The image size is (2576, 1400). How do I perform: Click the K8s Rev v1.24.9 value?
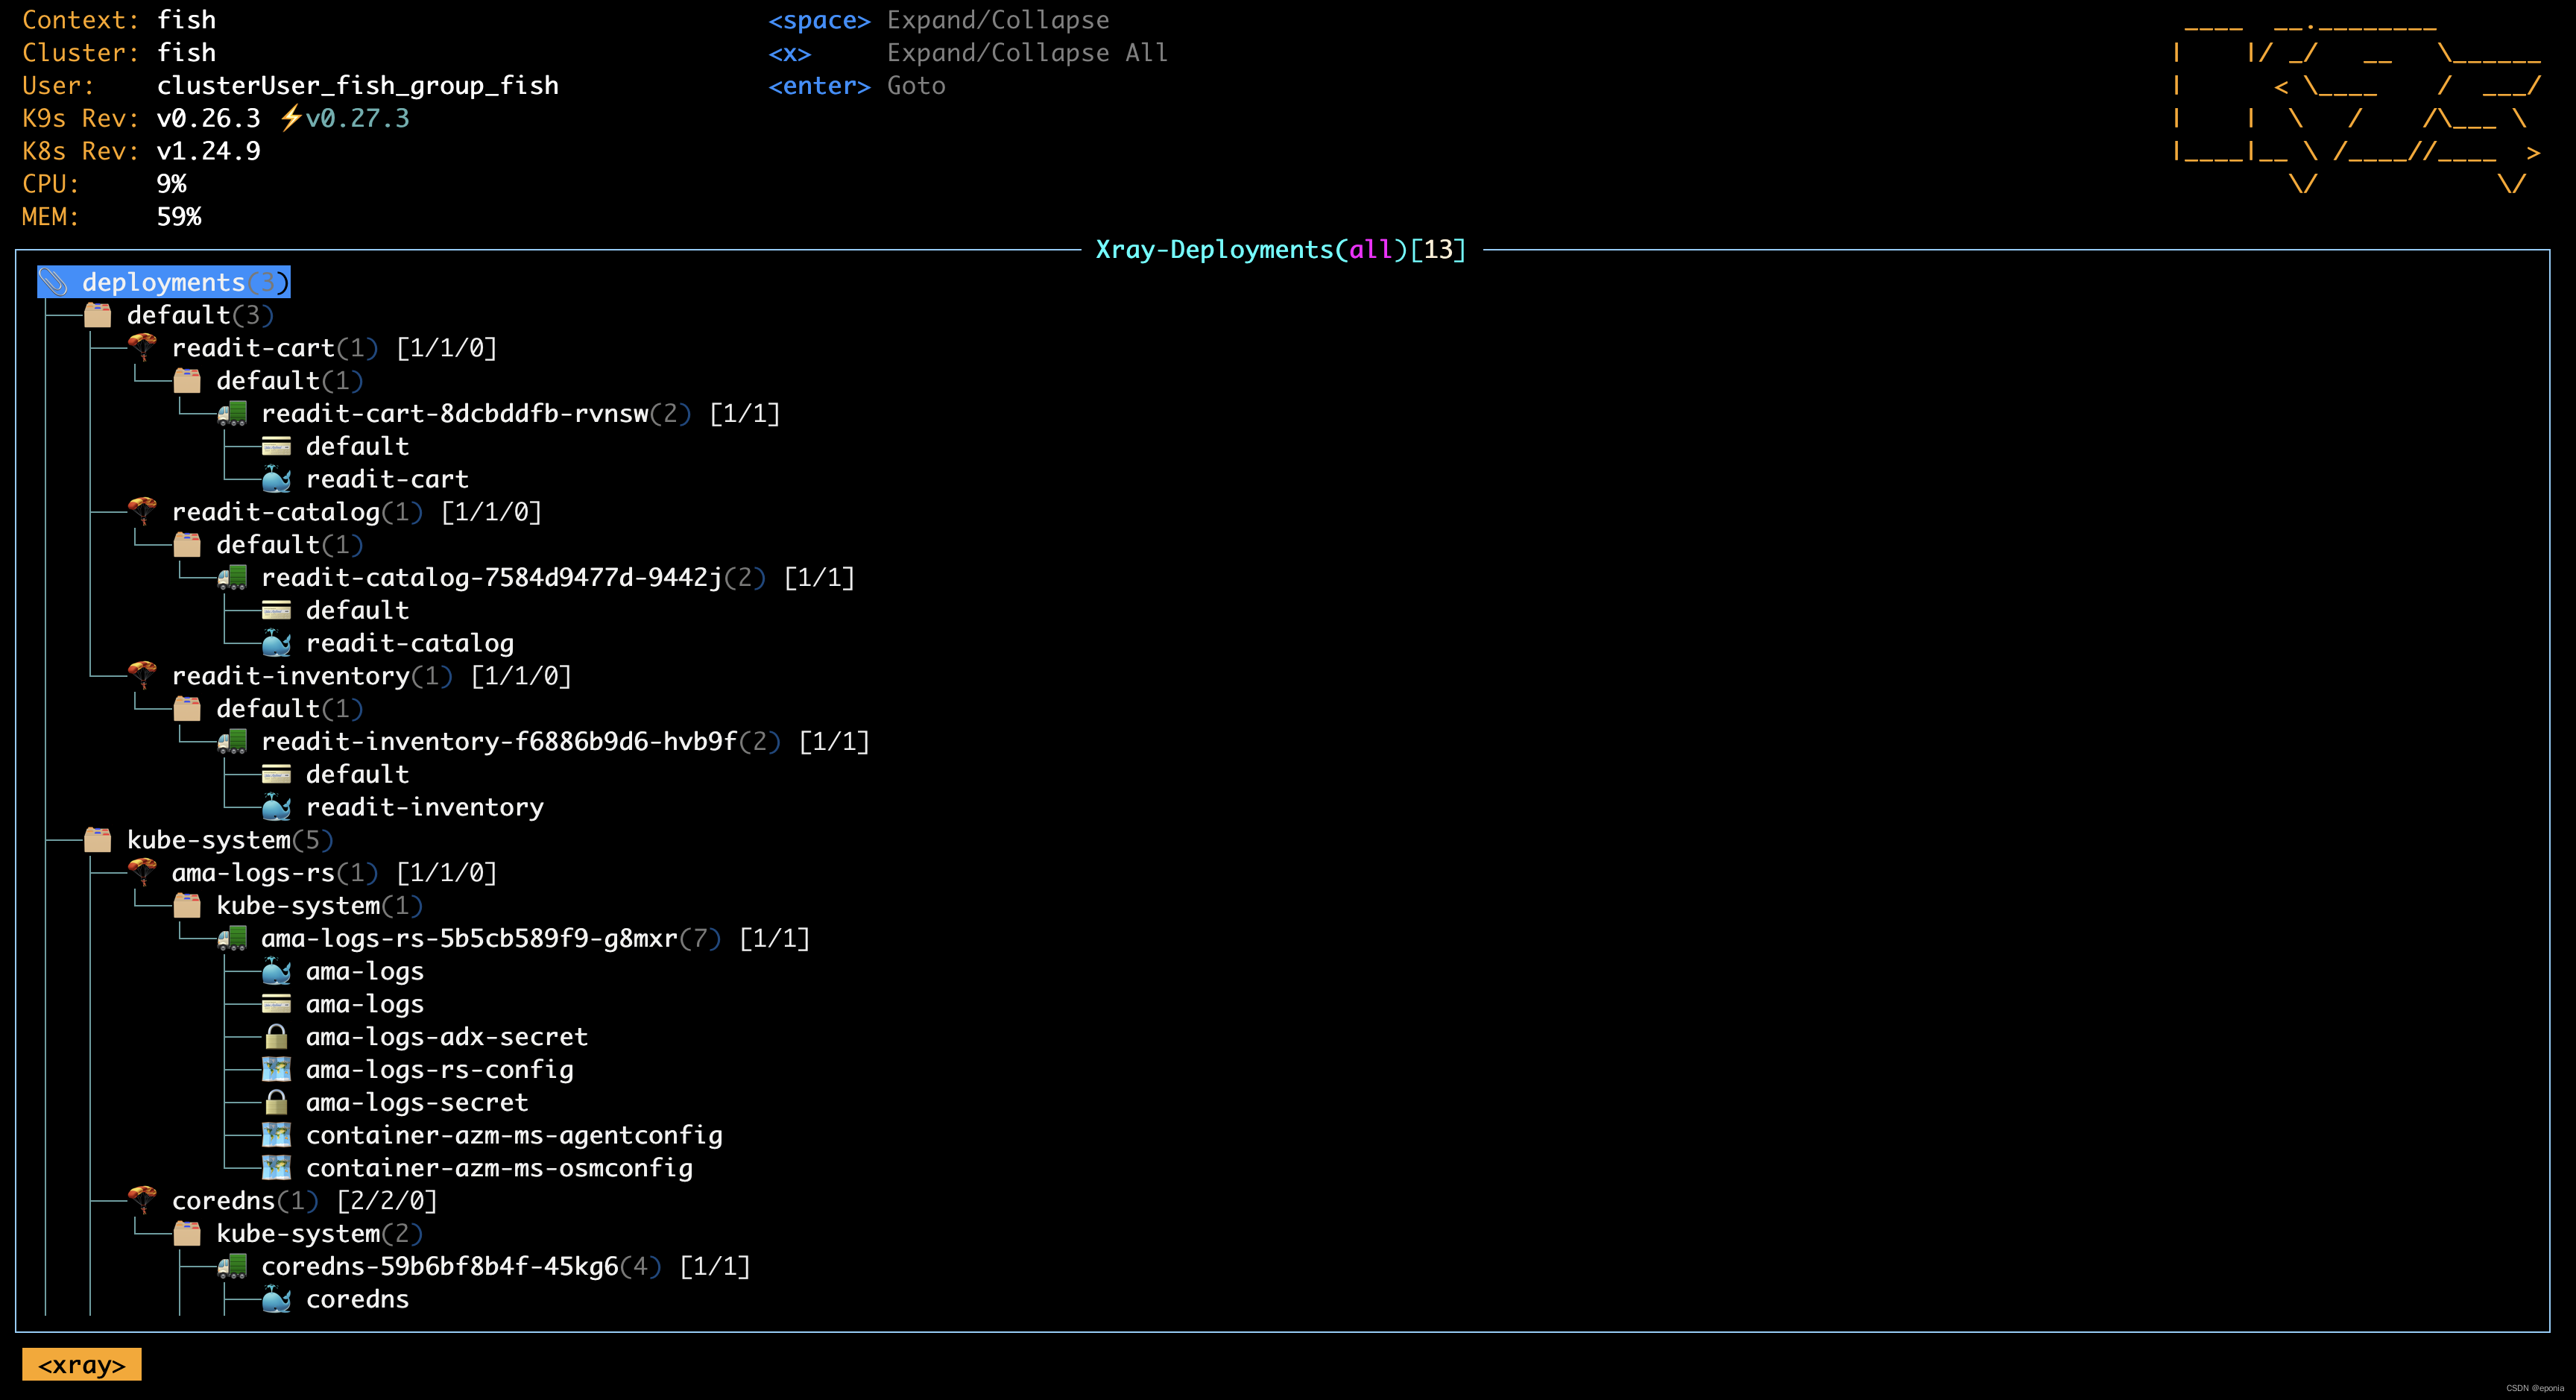(x=208, y=151)
